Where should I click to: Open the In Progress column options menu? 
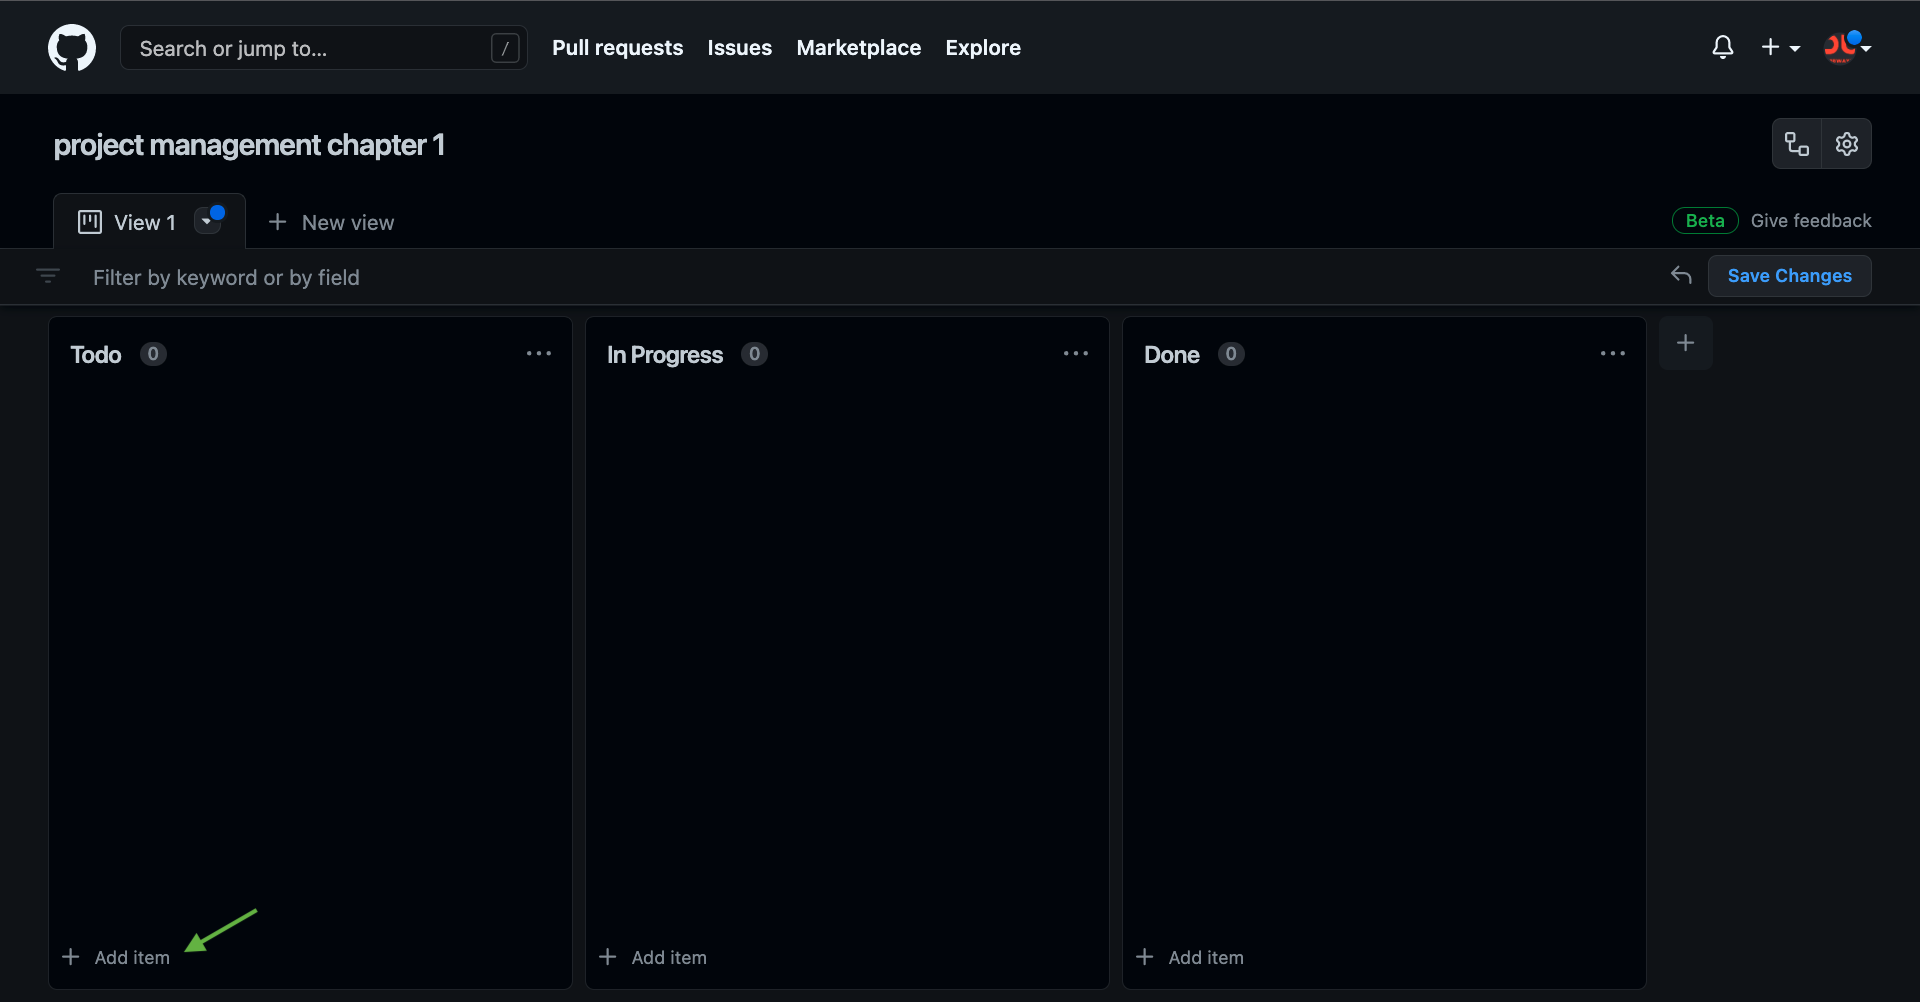pos(1076,354)
